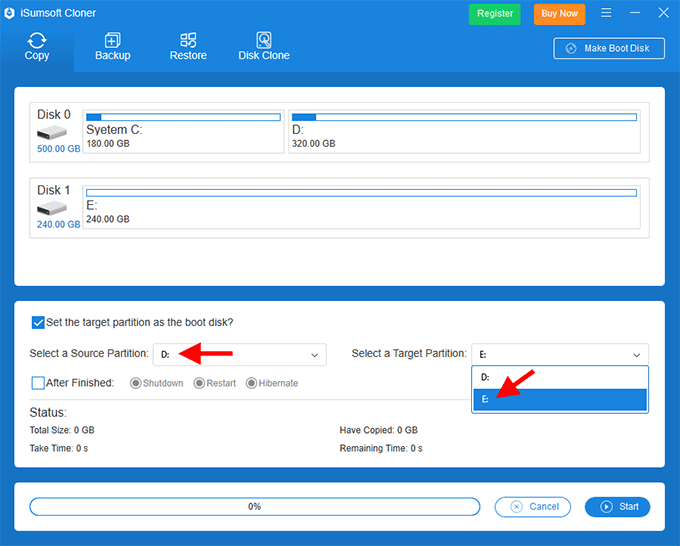Click the Cancel button

pyautogui.click(x=533, y=507)
